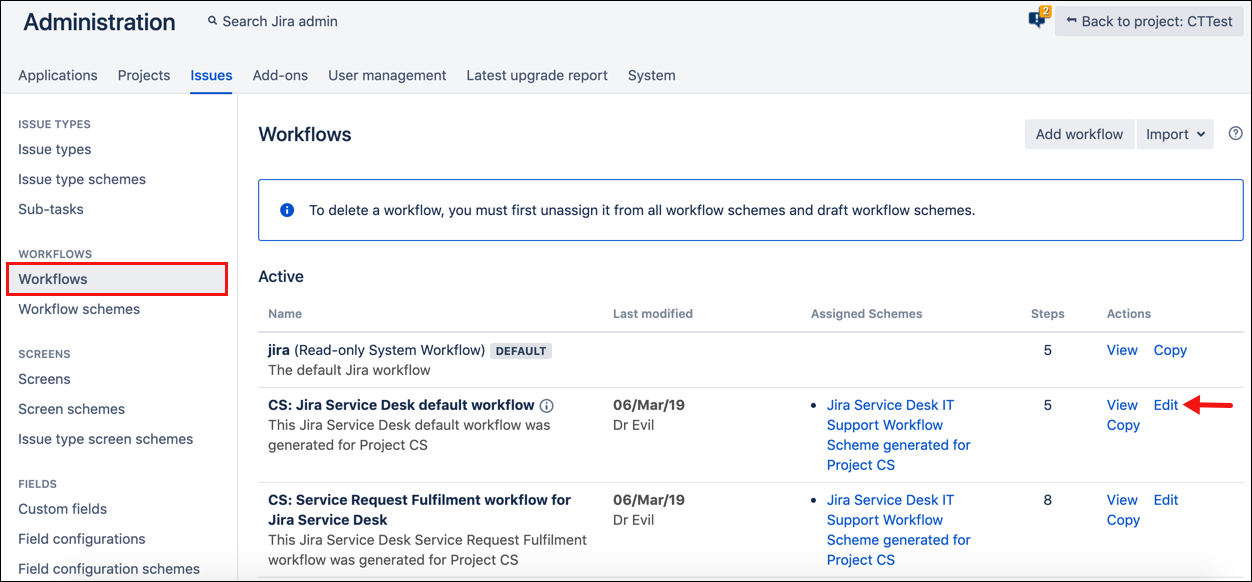This screenshot has width=1252, height=582.
Task: Select the Issues tab
Action: pos(212,75)
